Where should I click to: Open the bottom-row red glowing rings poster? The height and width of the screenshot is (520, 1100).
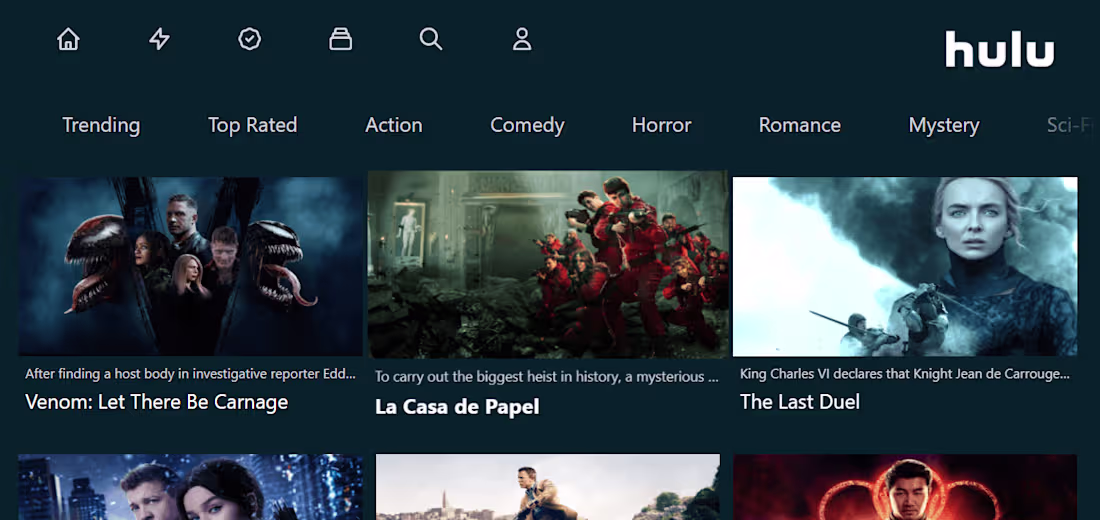pos(905,487)
